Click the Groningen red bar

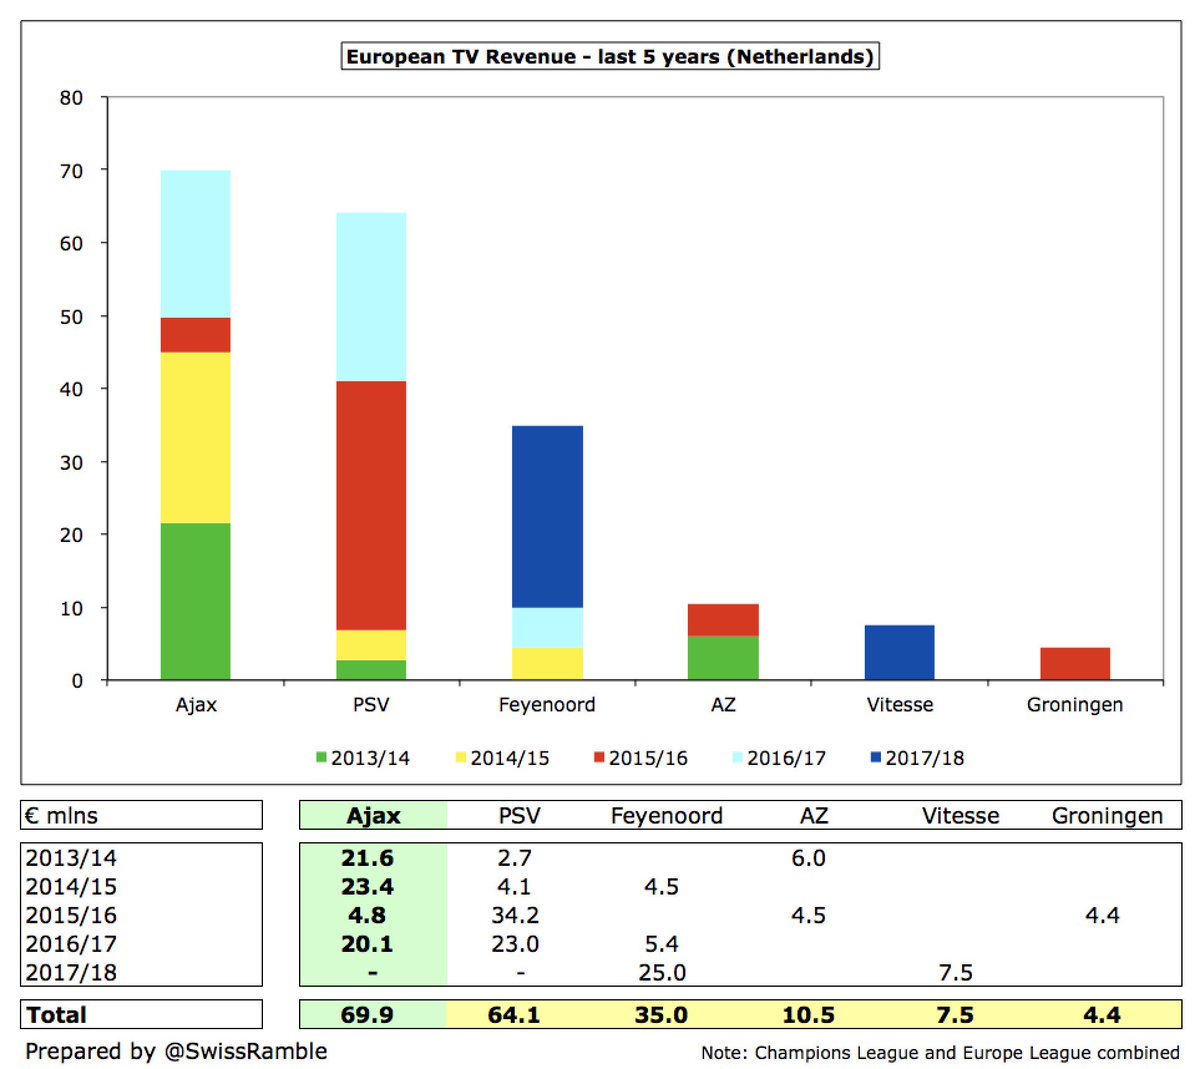point(1075,664)
